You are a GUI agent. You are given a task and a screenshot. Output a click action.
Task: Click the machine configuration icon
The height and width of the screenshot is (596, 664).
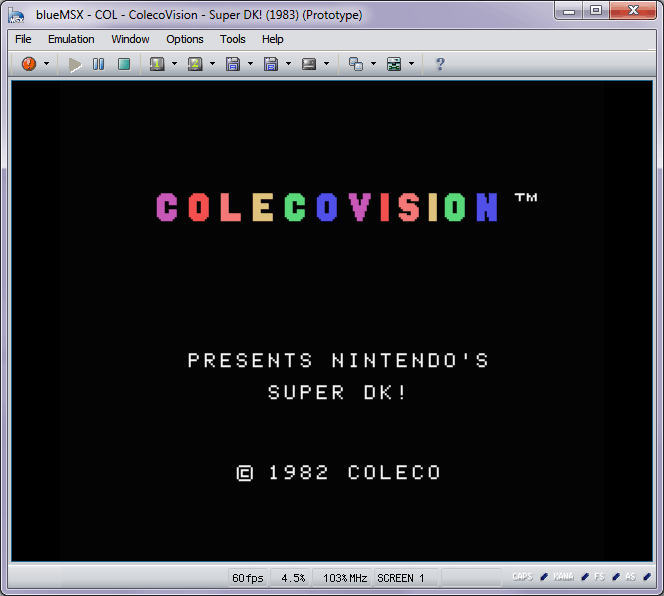(x=394, y=64)
